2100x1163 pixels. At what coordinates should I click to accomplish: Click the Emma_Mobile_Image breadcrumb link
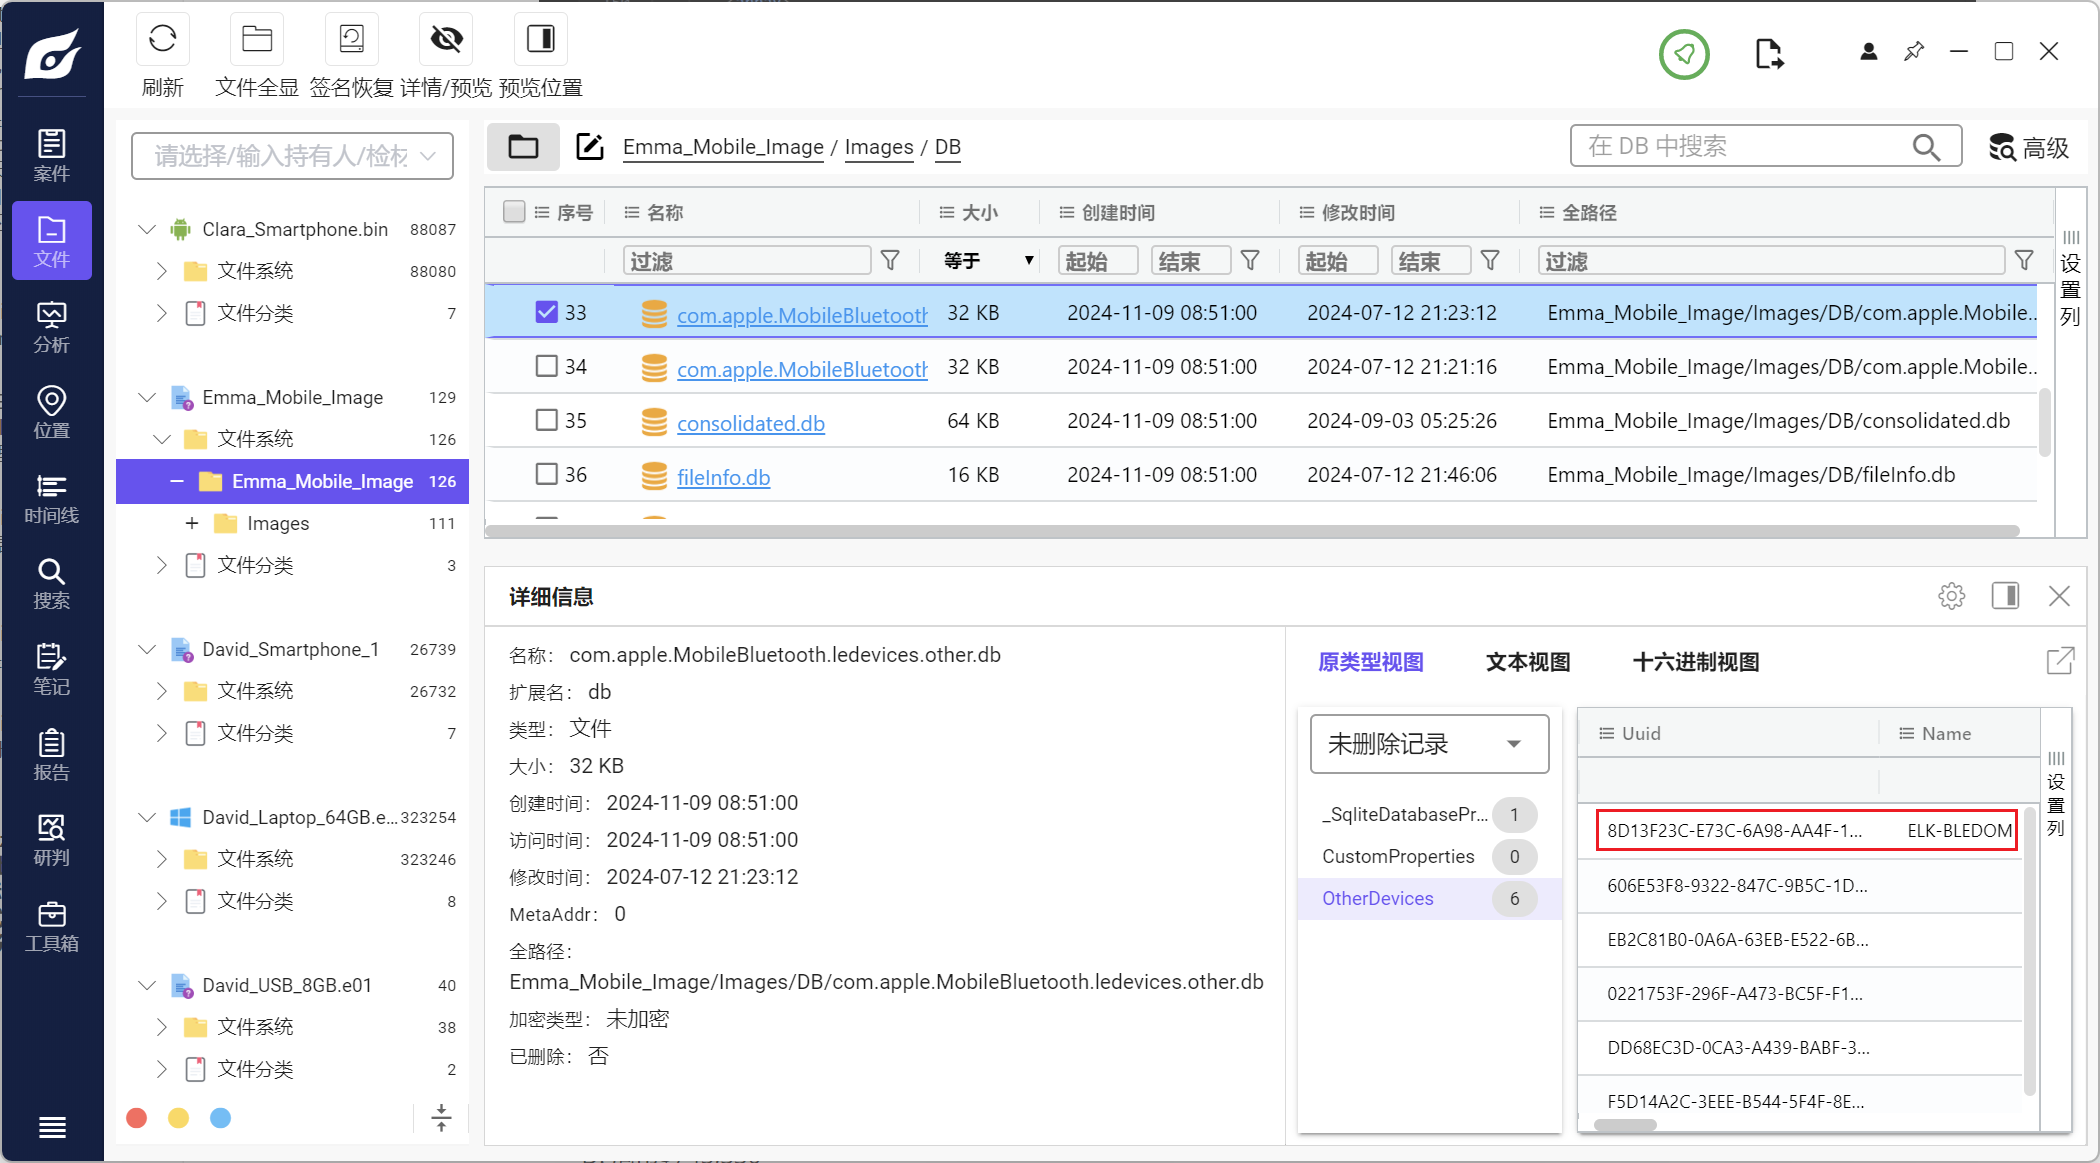coord(723,147)
